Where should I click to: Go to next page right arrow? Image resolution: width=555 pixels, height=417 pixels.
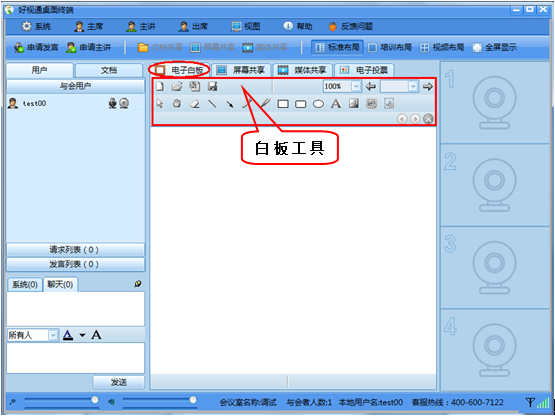(x=428, y=86)
